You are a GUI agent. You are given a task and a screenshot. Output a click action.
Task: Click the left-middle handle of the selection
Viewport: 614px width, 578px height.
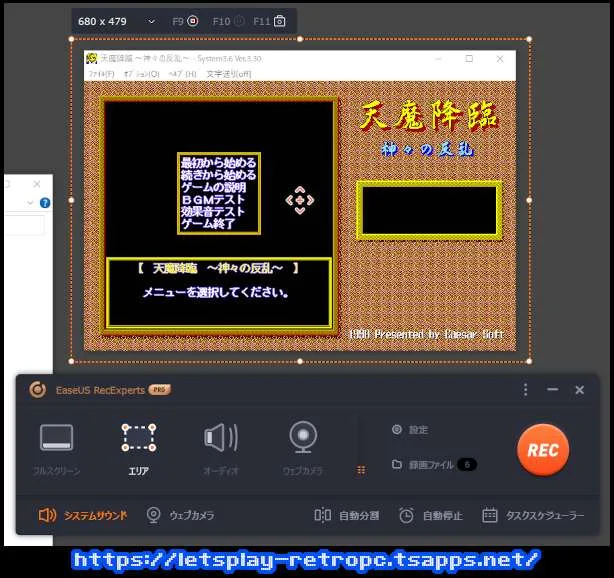click(x=71, y=200)
